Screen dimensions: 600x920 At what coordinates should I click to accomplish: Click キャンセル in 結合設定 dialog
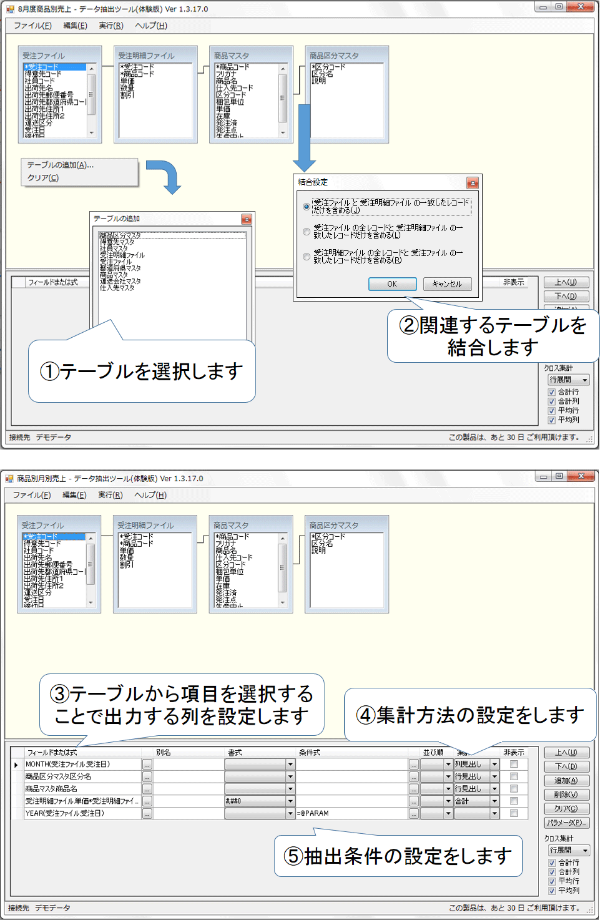447,284
